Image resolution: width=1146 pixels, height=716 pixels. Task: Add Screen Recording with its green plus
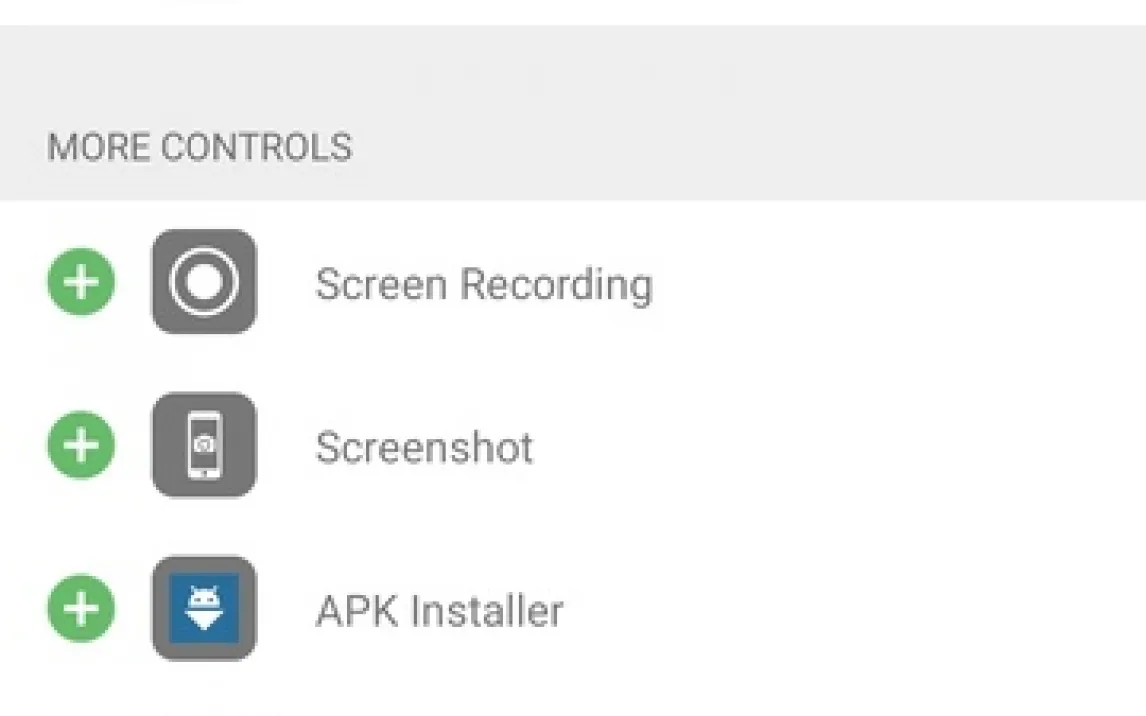(x=81, y=282)
